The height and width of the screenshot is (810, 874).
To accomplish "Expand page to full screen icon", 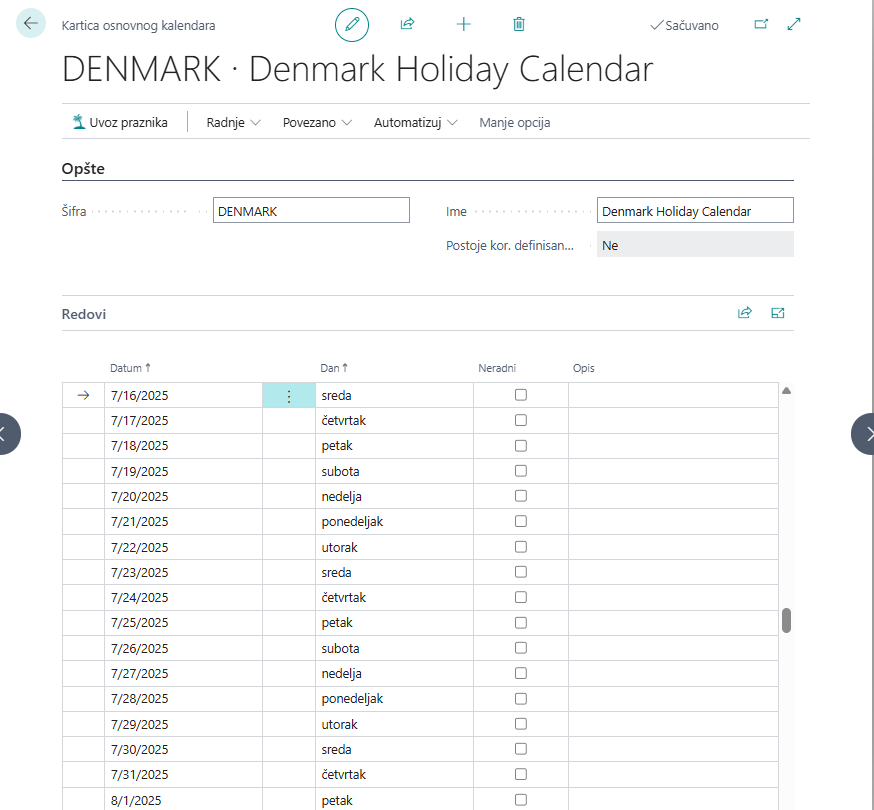I will [794, 24].
